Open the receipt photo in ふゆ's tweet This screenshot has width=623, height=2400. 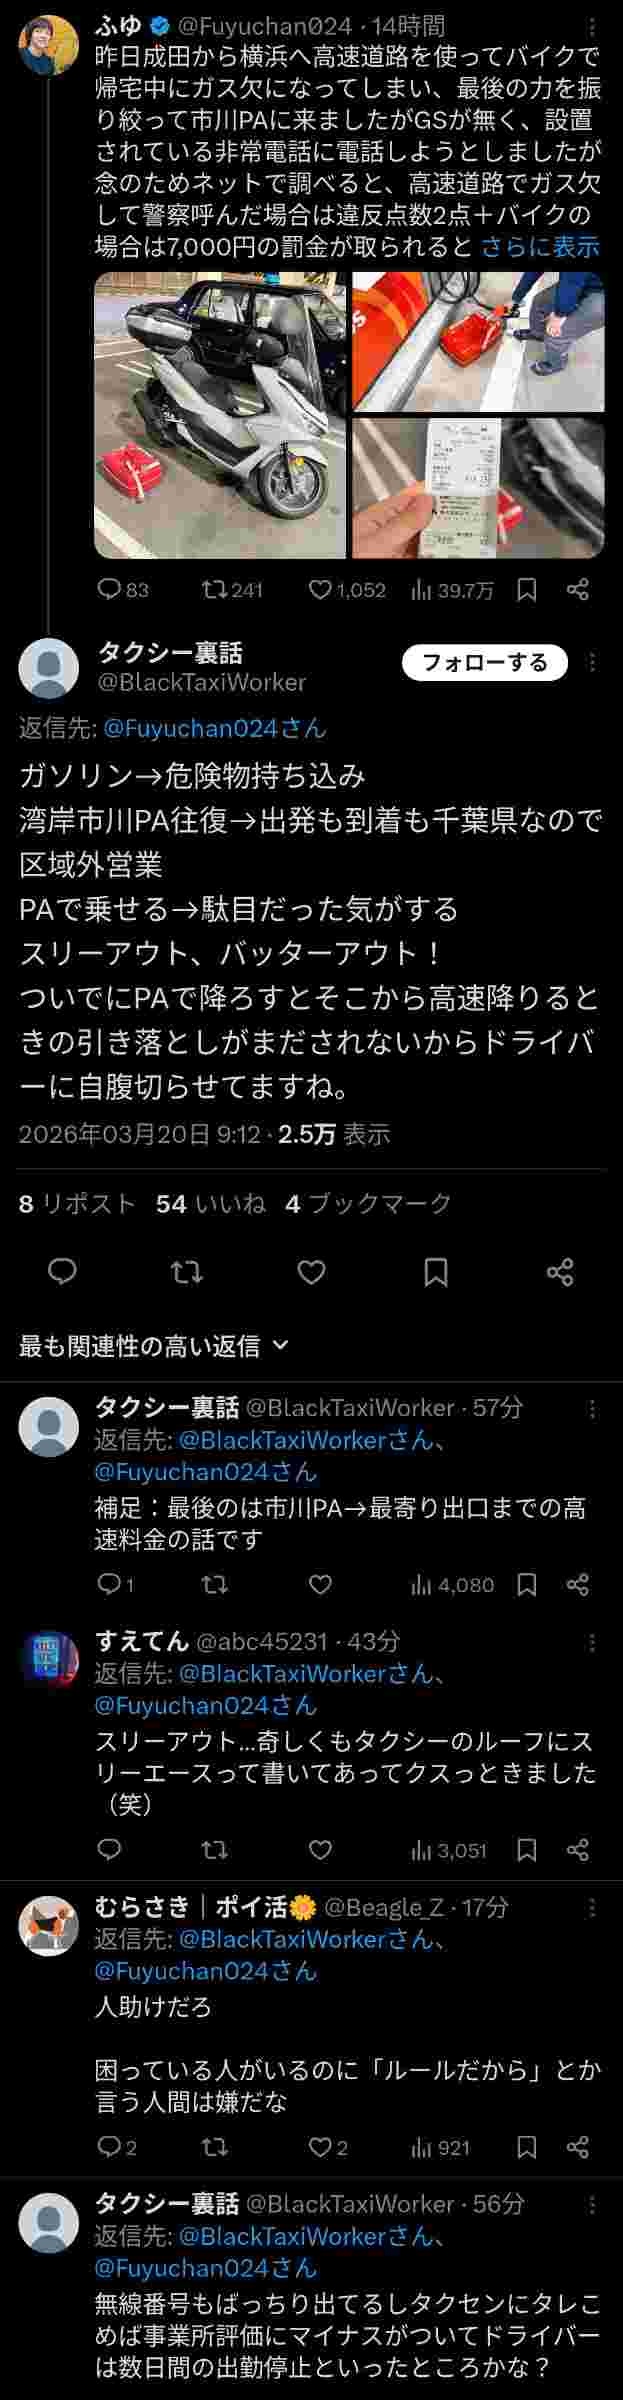478,488
